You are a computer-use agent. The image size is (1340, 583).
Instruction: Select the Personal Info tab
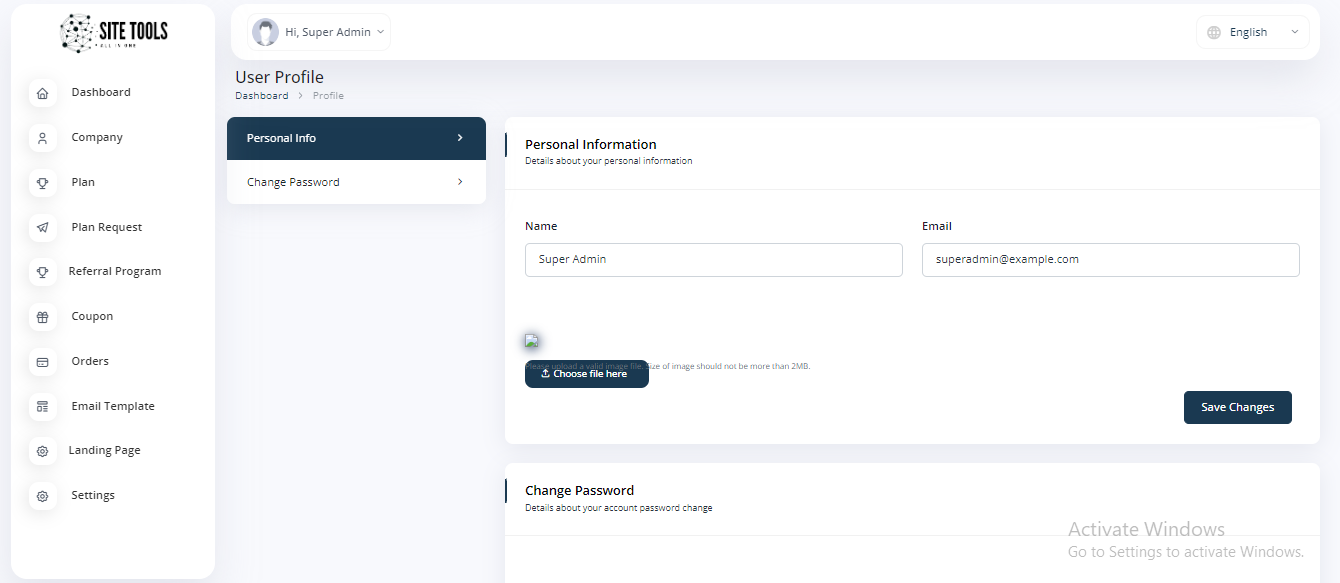[x=356, y=138]
